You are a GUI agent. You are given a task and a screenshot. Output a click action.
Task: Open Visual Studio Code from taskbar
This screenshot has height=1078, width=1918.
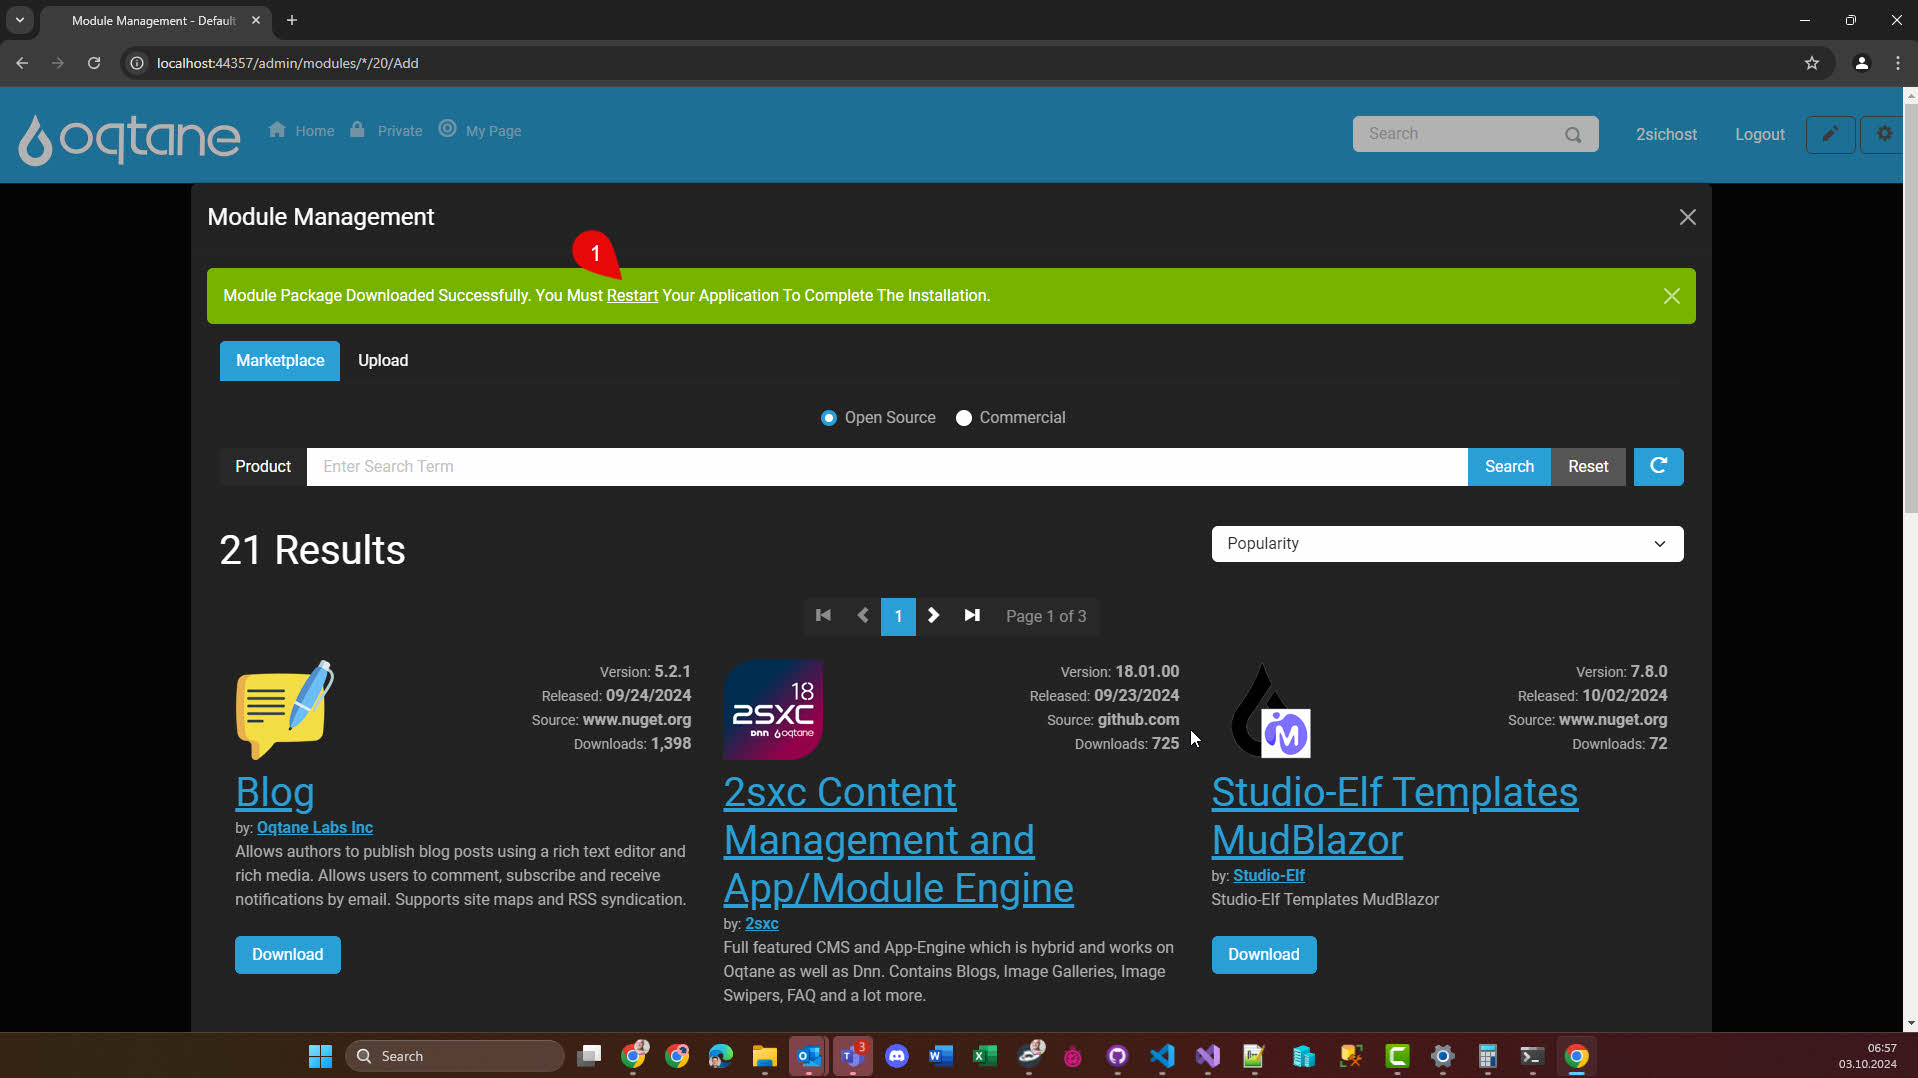point(1162,1056)
